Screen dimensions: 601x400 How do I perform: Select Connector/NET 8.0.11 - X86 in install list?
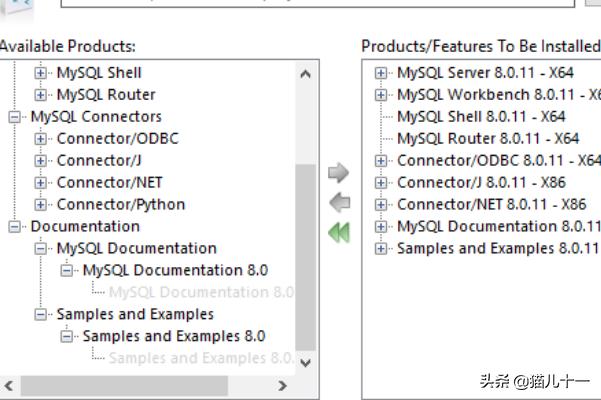click(x=492, y=205)
